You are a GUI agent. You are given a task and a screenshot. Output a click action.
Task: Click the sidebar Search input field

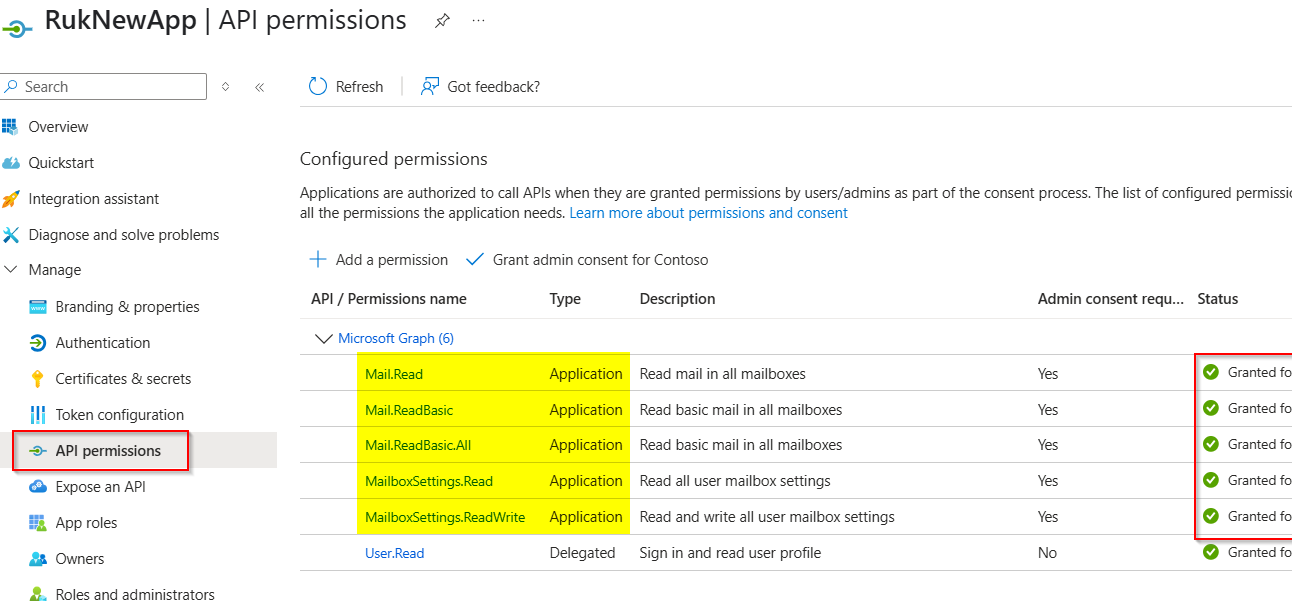point(110,87)
